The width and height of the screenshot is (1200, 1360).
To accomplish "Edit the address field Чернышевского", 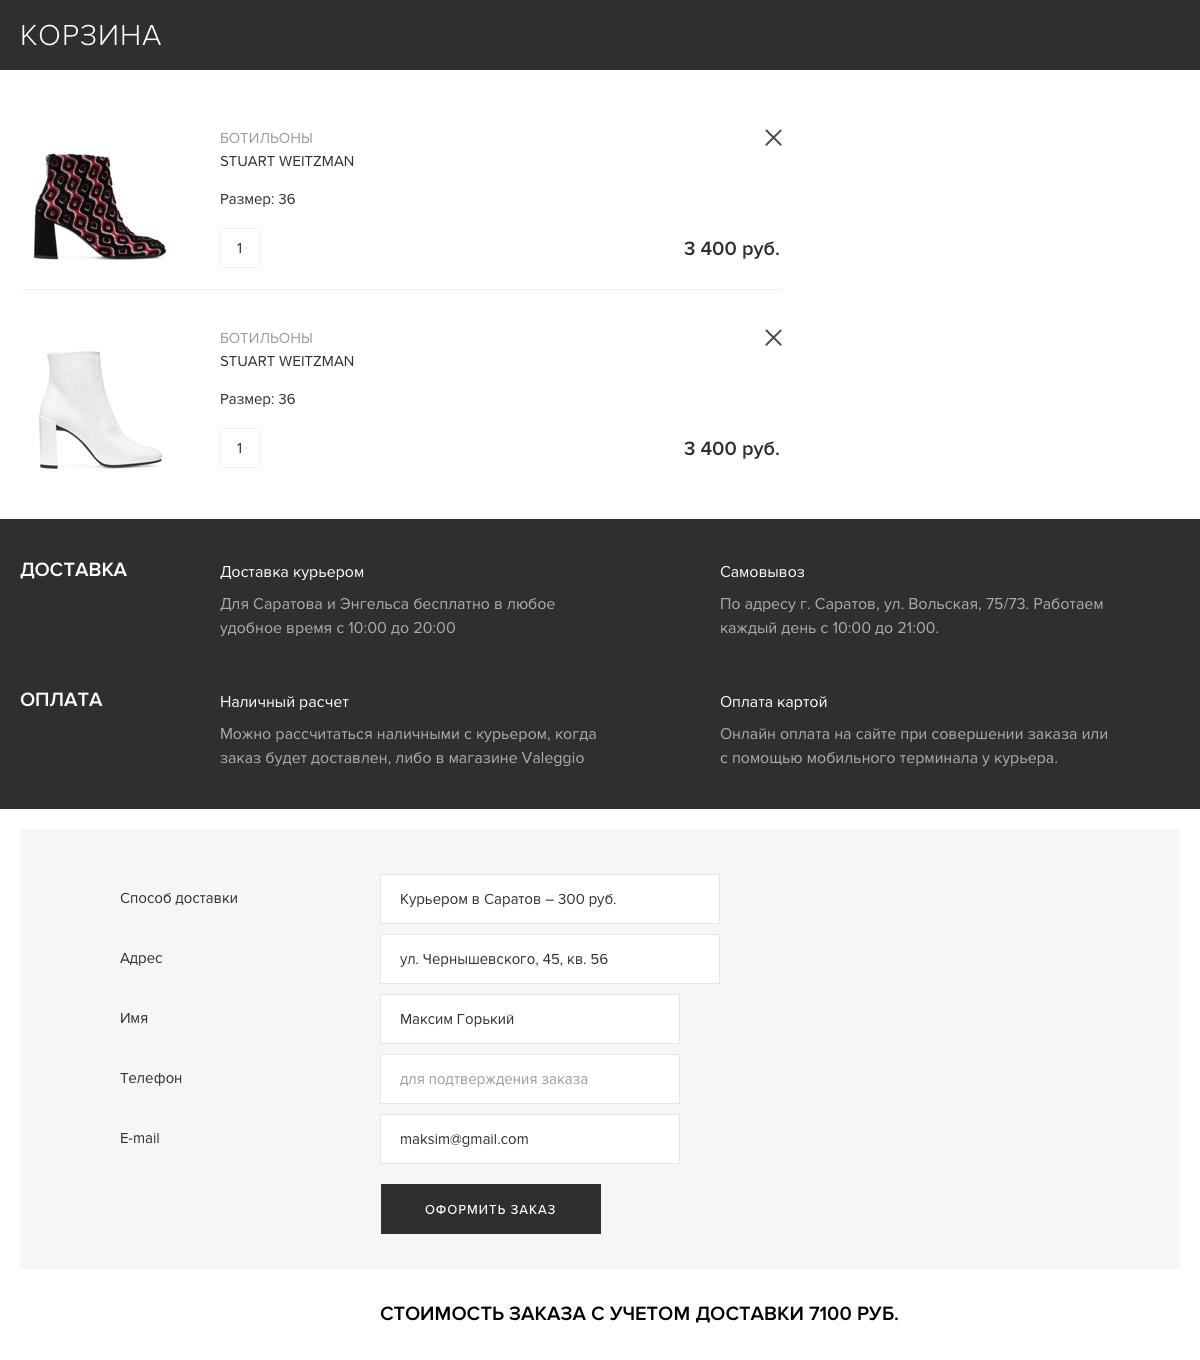I will (549, 959).
